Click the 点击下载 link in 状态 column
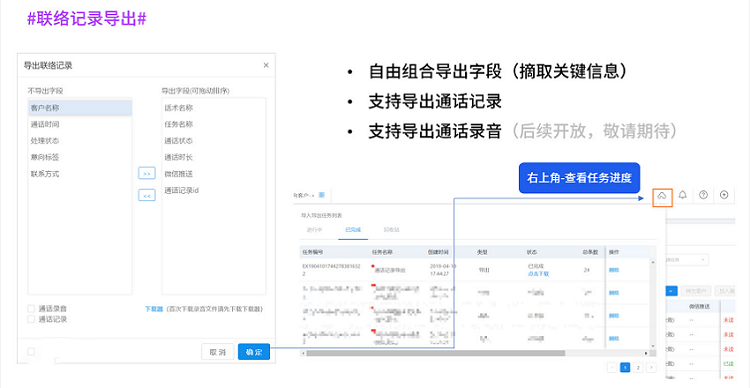 point(538,274)
